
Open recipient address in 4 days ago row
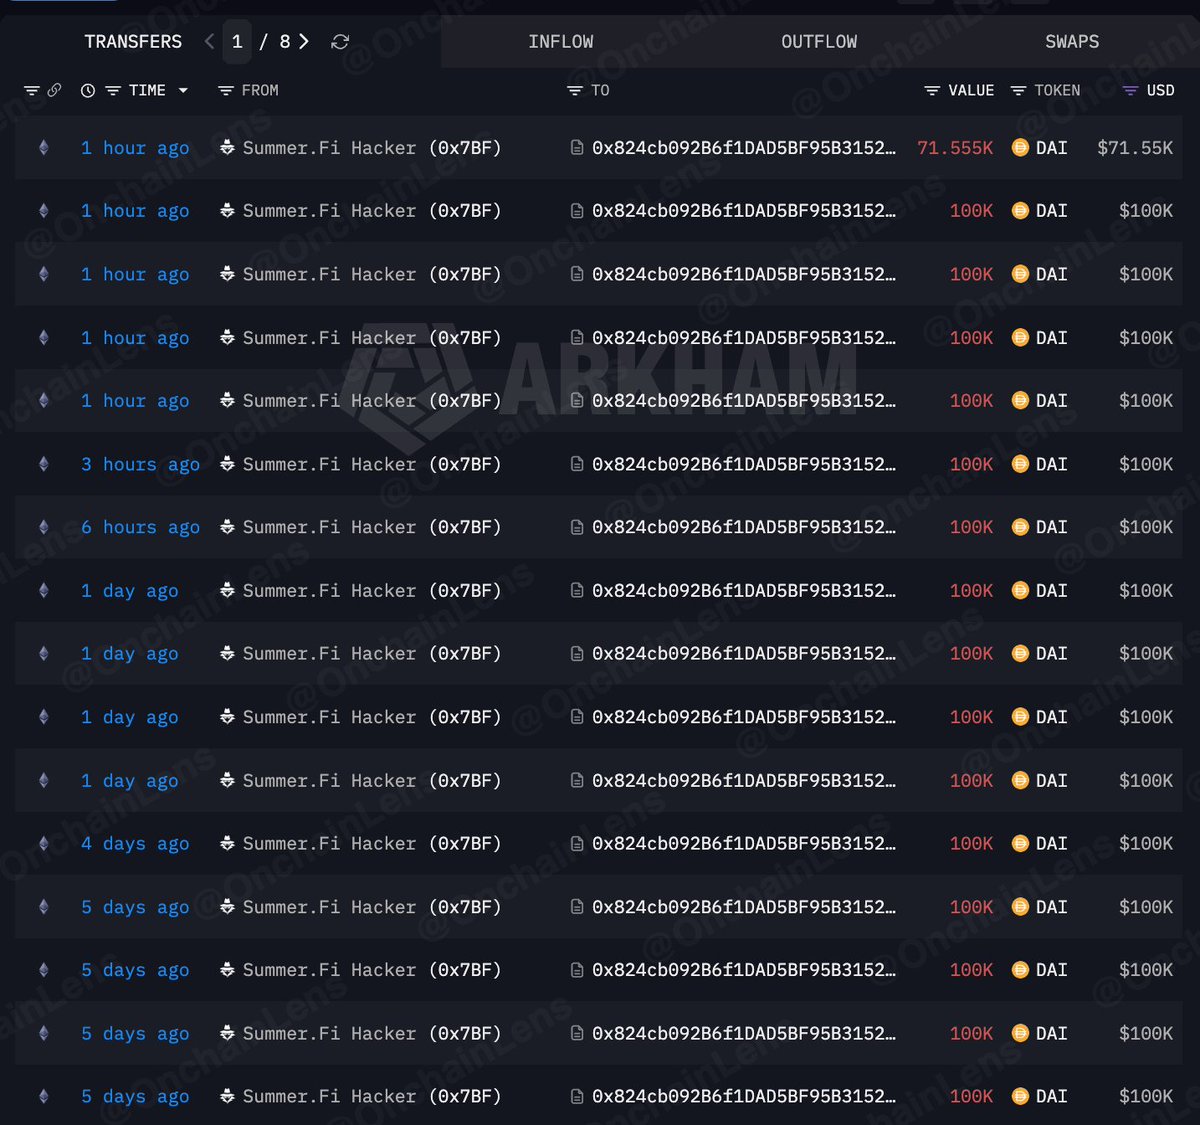(x=744, y=844)
